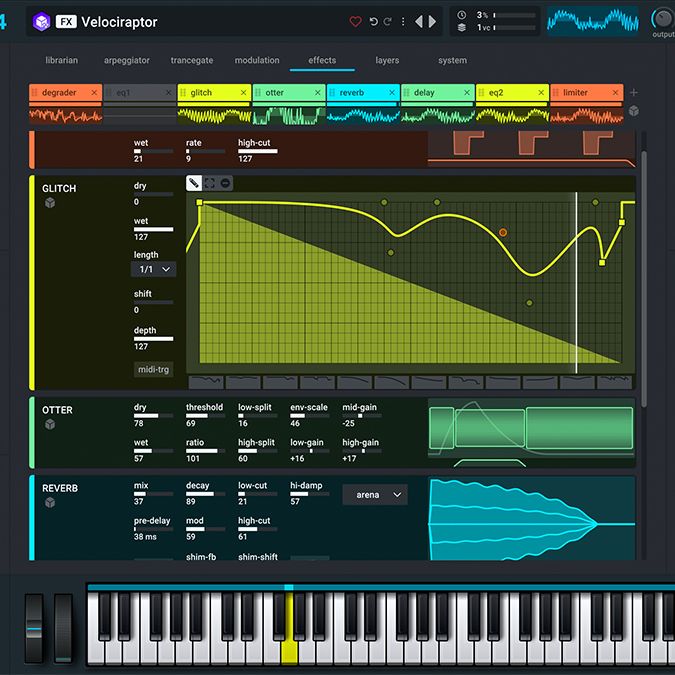Toggle the FX badge next to preset name

66,22
